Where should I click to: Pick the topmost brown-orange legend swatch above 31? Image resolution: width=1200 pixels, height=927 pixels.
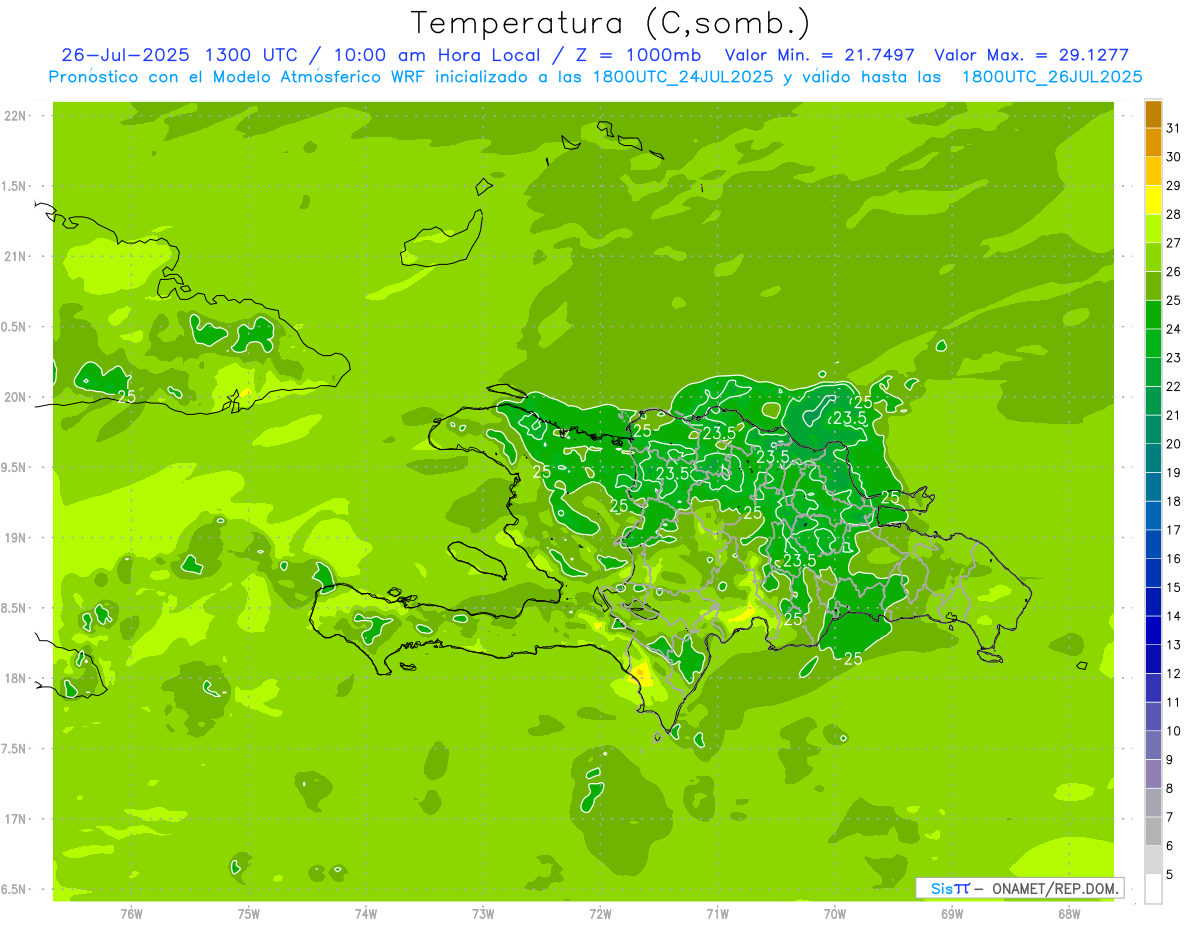1153,114
